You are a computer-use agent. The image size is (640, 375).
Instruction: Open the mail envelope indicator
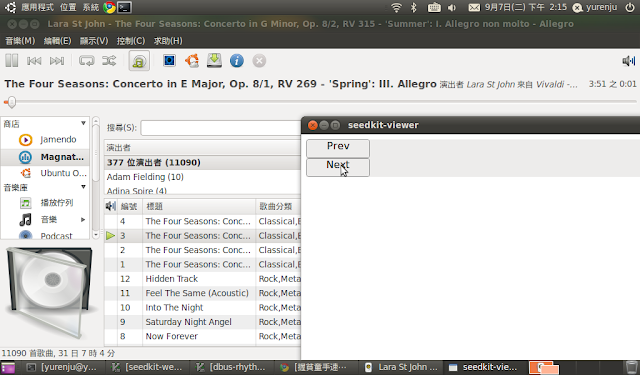(474, 7)
